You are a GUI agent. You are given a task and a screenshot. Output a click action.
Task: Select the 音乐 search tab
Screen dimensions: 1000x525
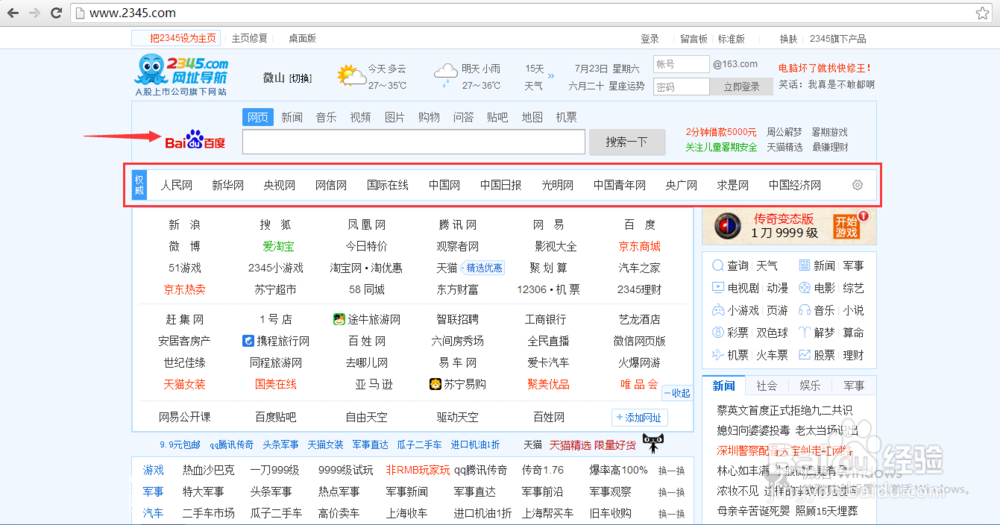point(326,117)
